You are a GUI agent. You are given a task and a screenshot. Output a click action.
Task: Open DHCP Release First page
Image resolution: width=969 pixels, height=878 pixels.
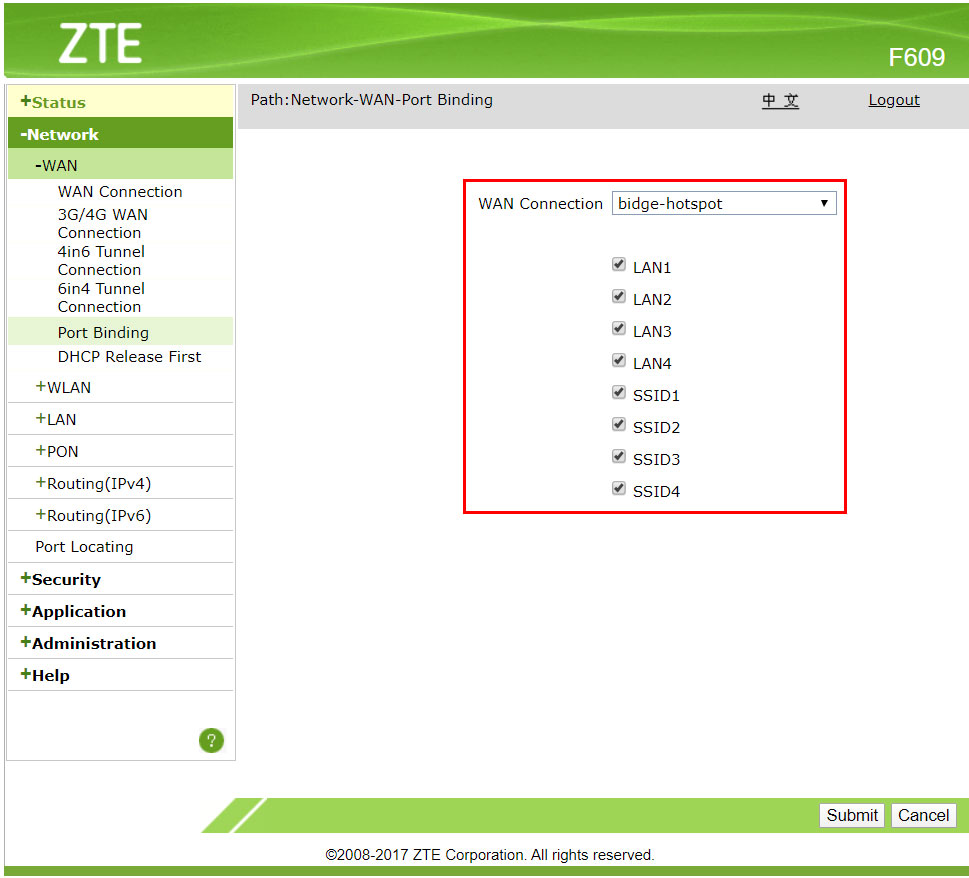129,357
